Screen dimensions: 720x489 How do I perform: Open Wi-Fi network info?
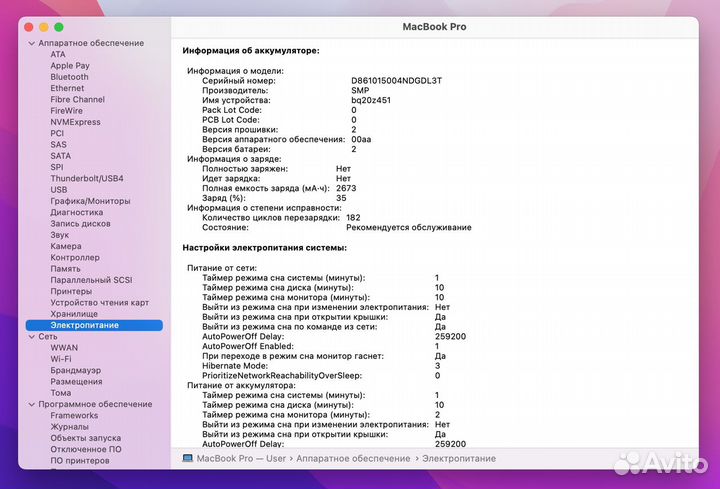(61, 359)
